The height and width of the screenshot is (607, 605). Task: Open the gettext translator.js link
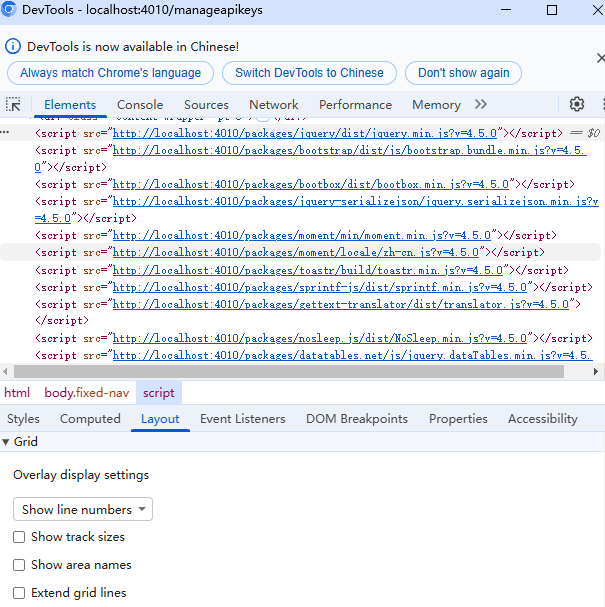click(x=341, y=305)
